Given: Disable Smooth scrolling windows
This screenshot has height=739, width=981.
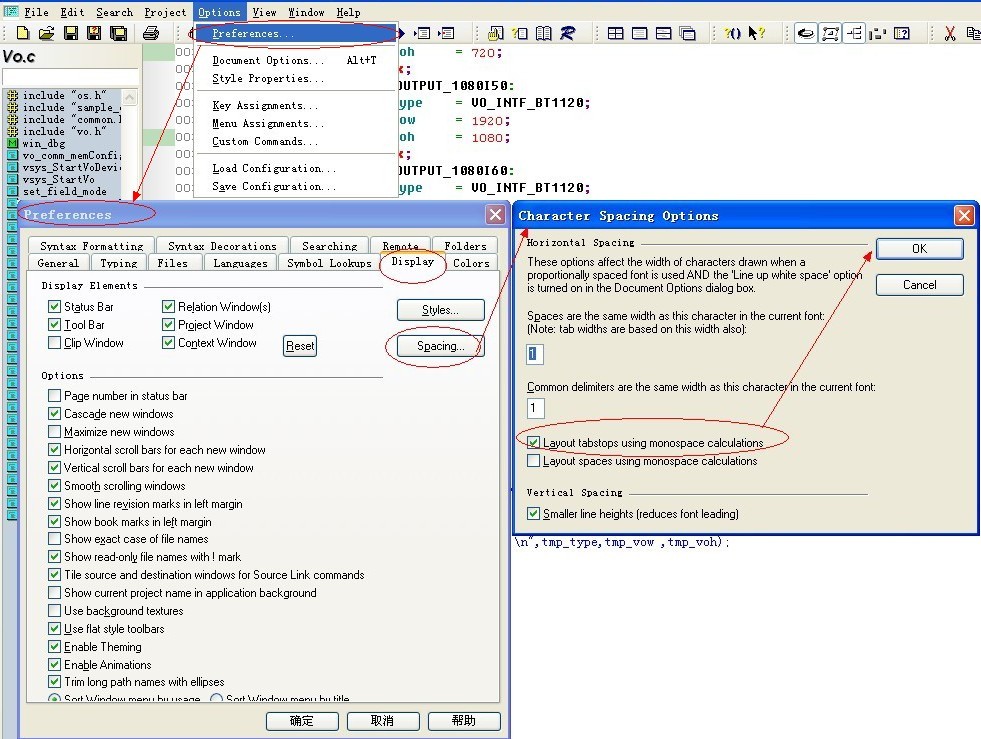Looking at the screenshot, I should [x=54, y=486].
